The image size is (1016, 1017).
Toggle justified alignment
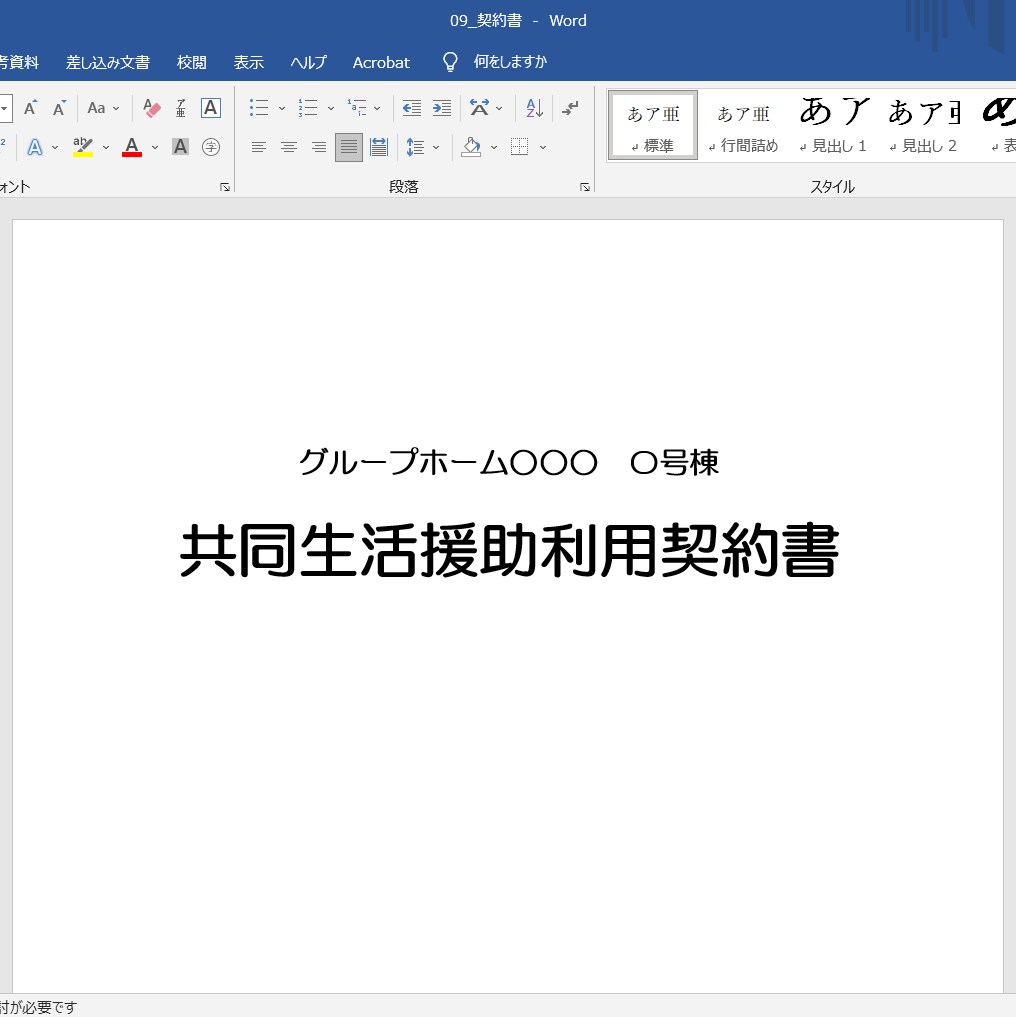(348, 147)
